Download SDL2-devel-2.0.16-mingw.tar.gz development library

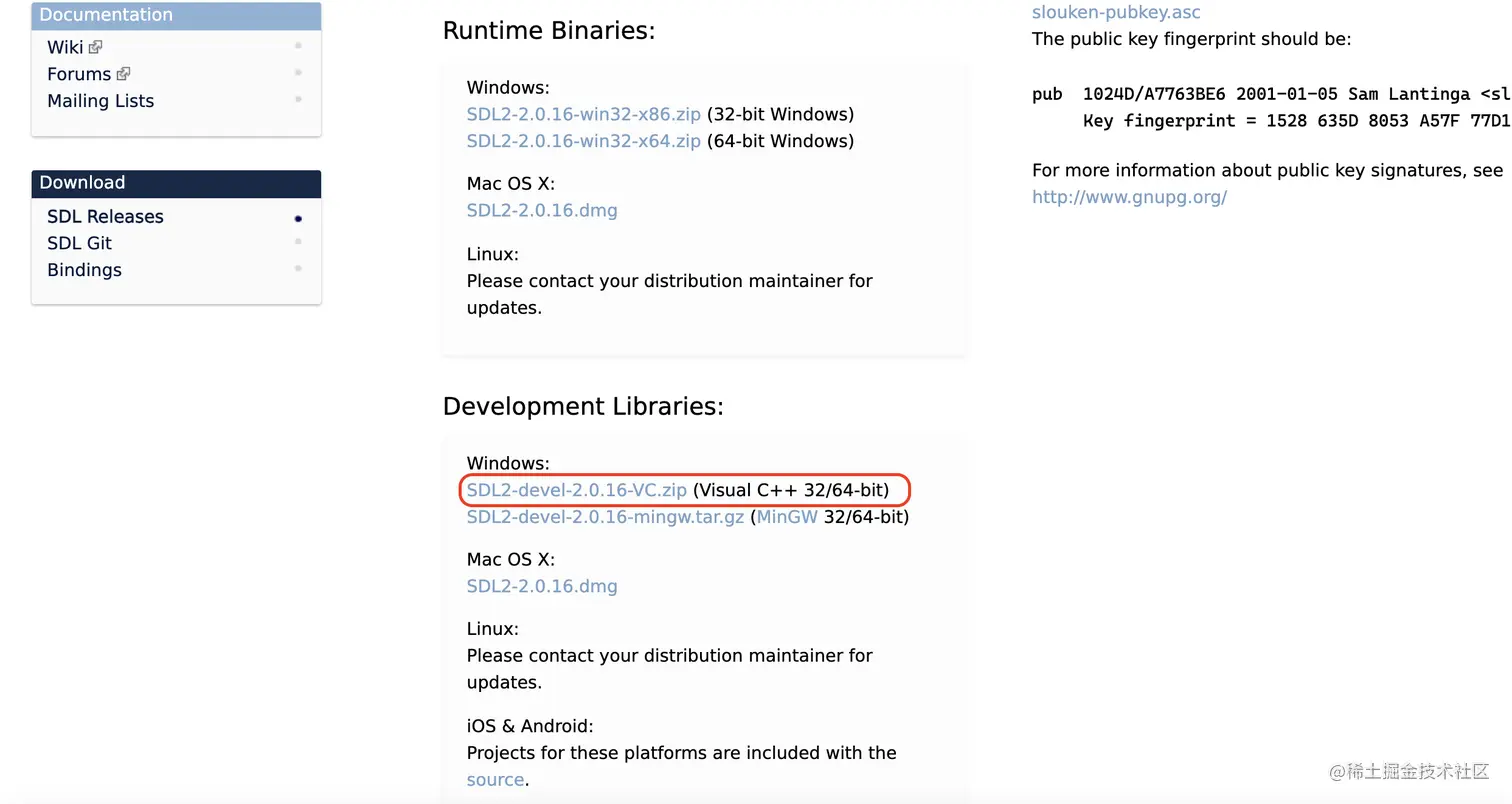pyautogui.click(x=605, y=517)
